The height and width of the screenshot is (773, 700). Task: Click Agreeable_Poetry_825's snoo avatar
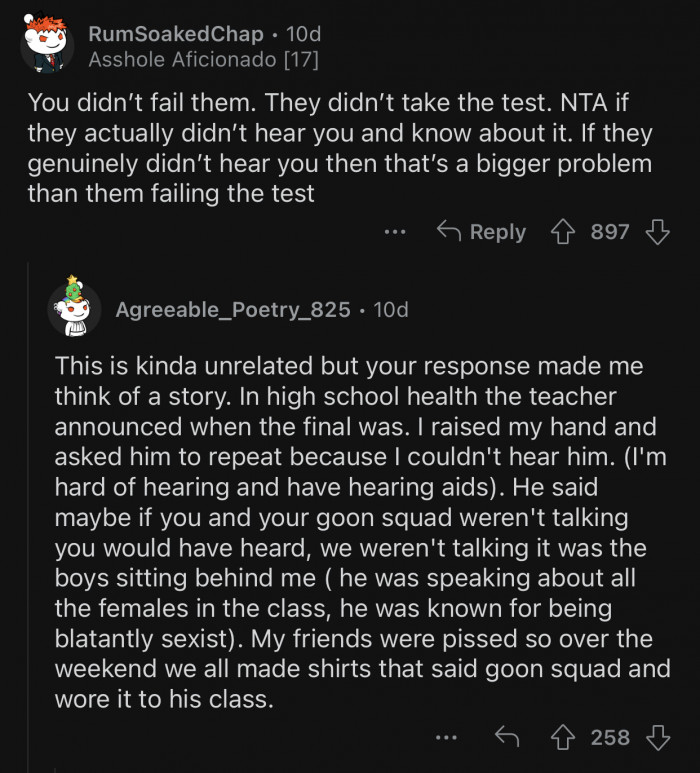click(x=74, y=308)
